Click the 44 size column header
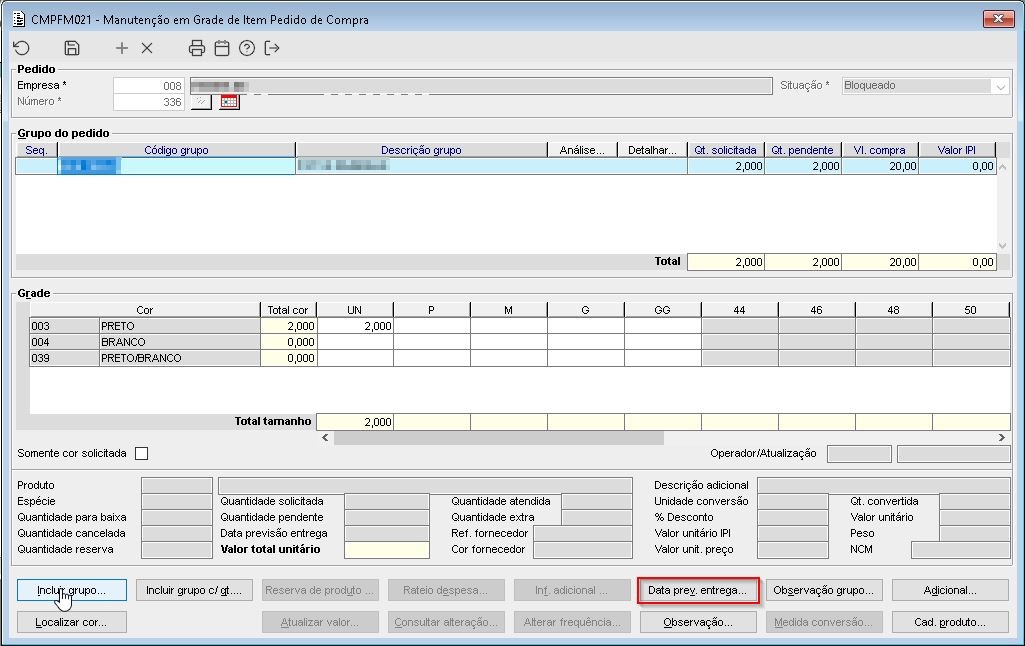 739,310
